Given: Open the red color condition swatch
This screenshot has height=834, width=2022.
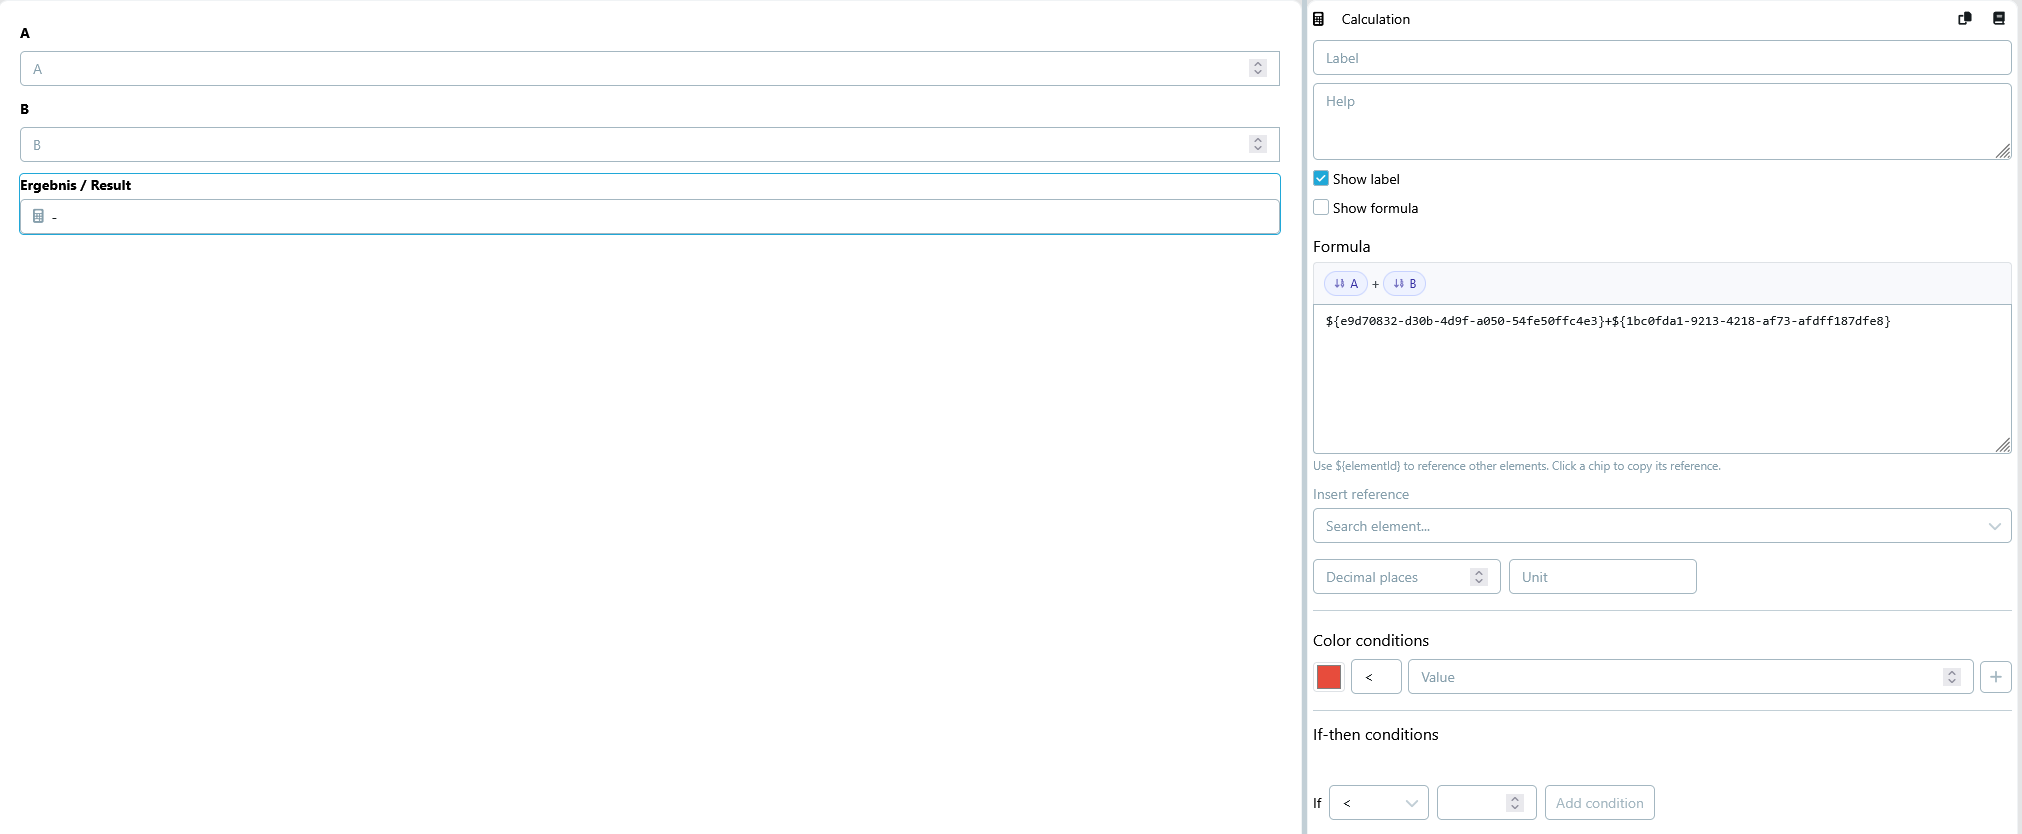Looking at the screenshot, I should [1329, 677].
